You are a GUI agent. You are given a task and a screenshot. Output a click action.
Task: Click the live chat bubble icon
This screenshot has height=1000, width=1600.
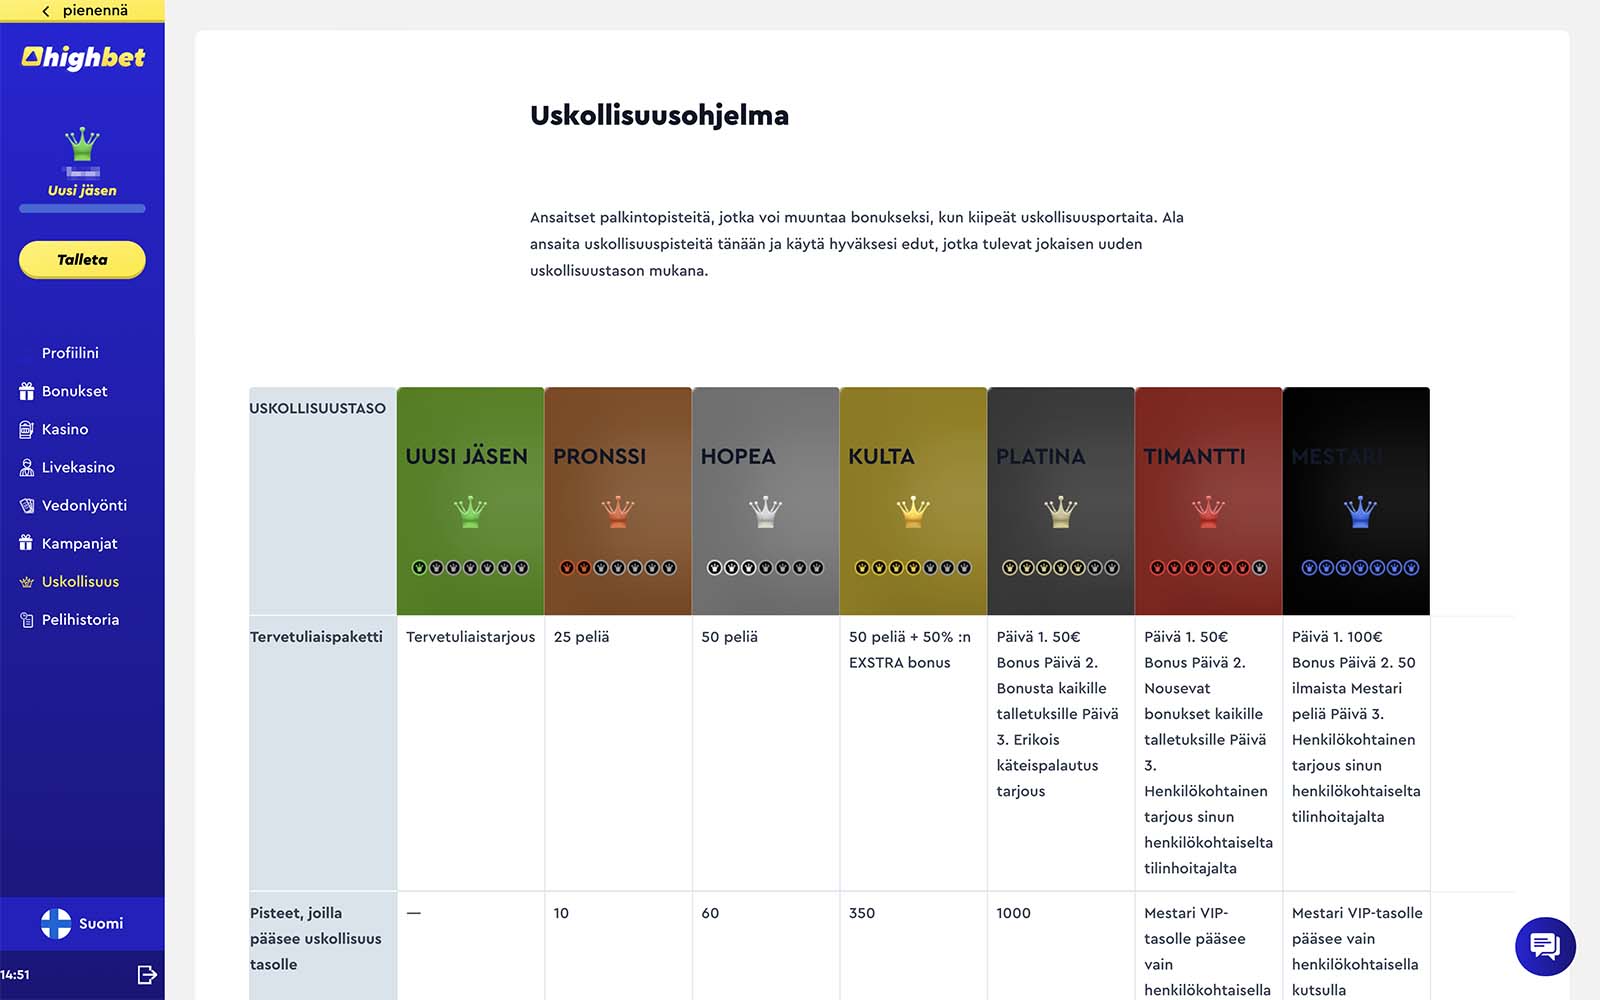pos(1545,946)
